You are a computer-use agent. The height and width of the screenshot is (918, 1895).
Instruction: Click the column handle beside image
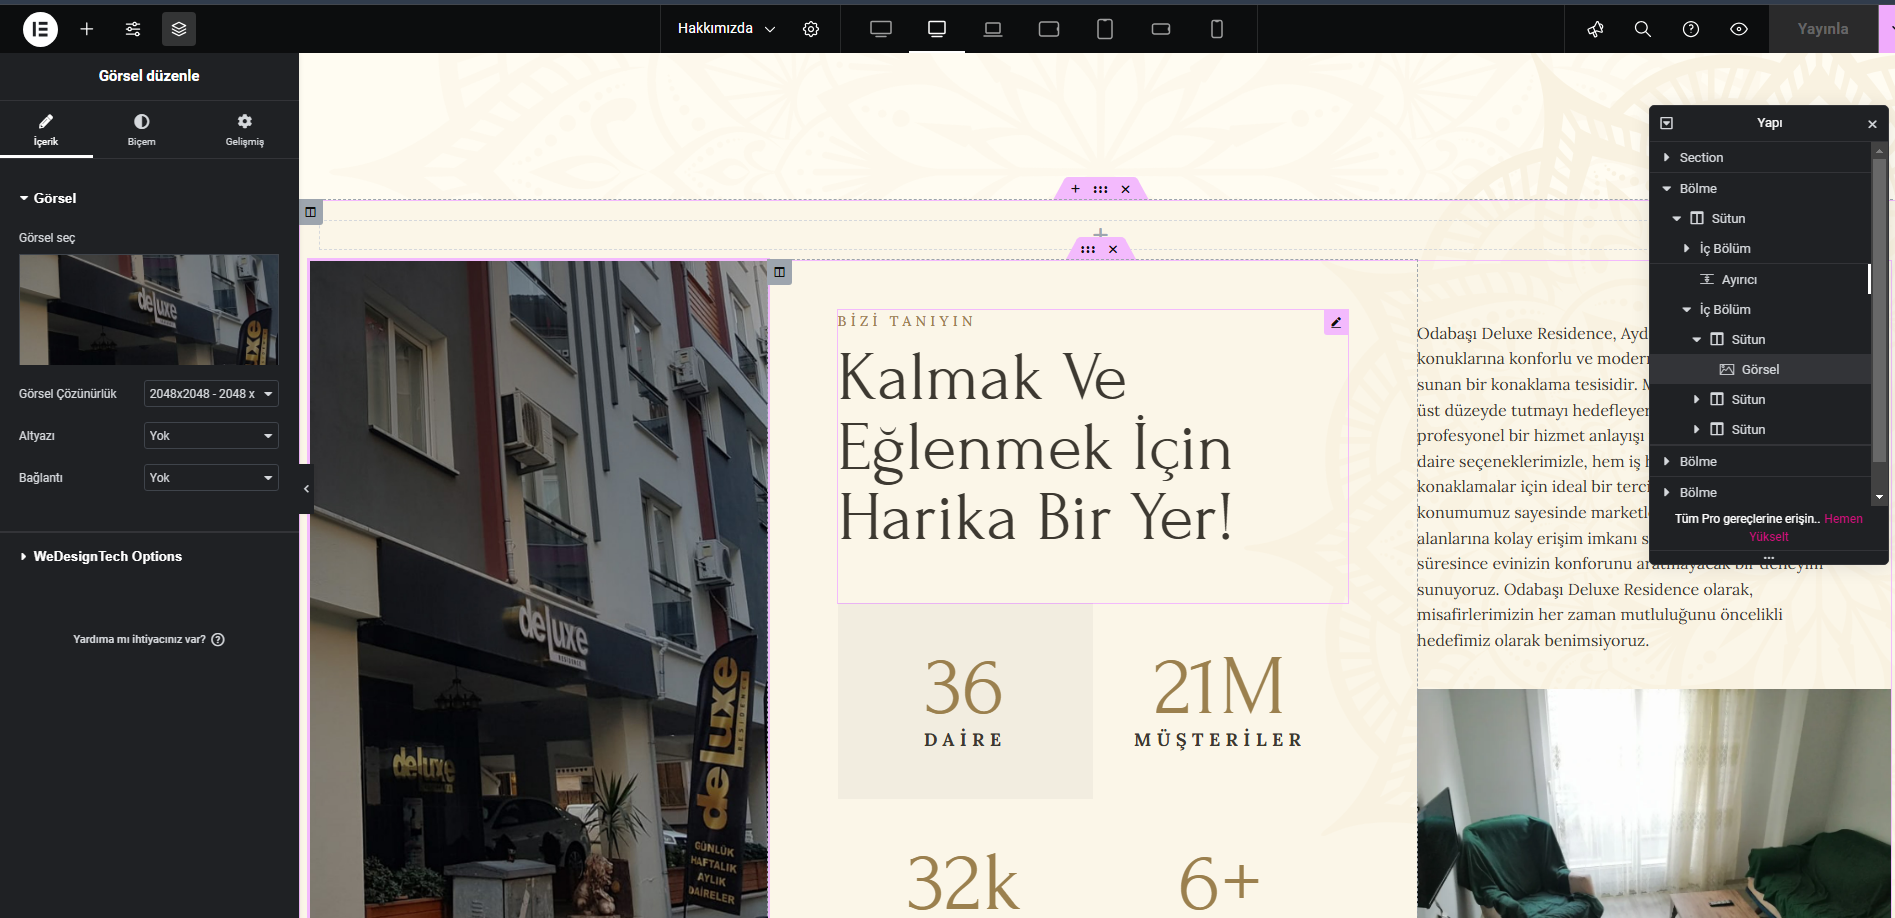point(780,272)
